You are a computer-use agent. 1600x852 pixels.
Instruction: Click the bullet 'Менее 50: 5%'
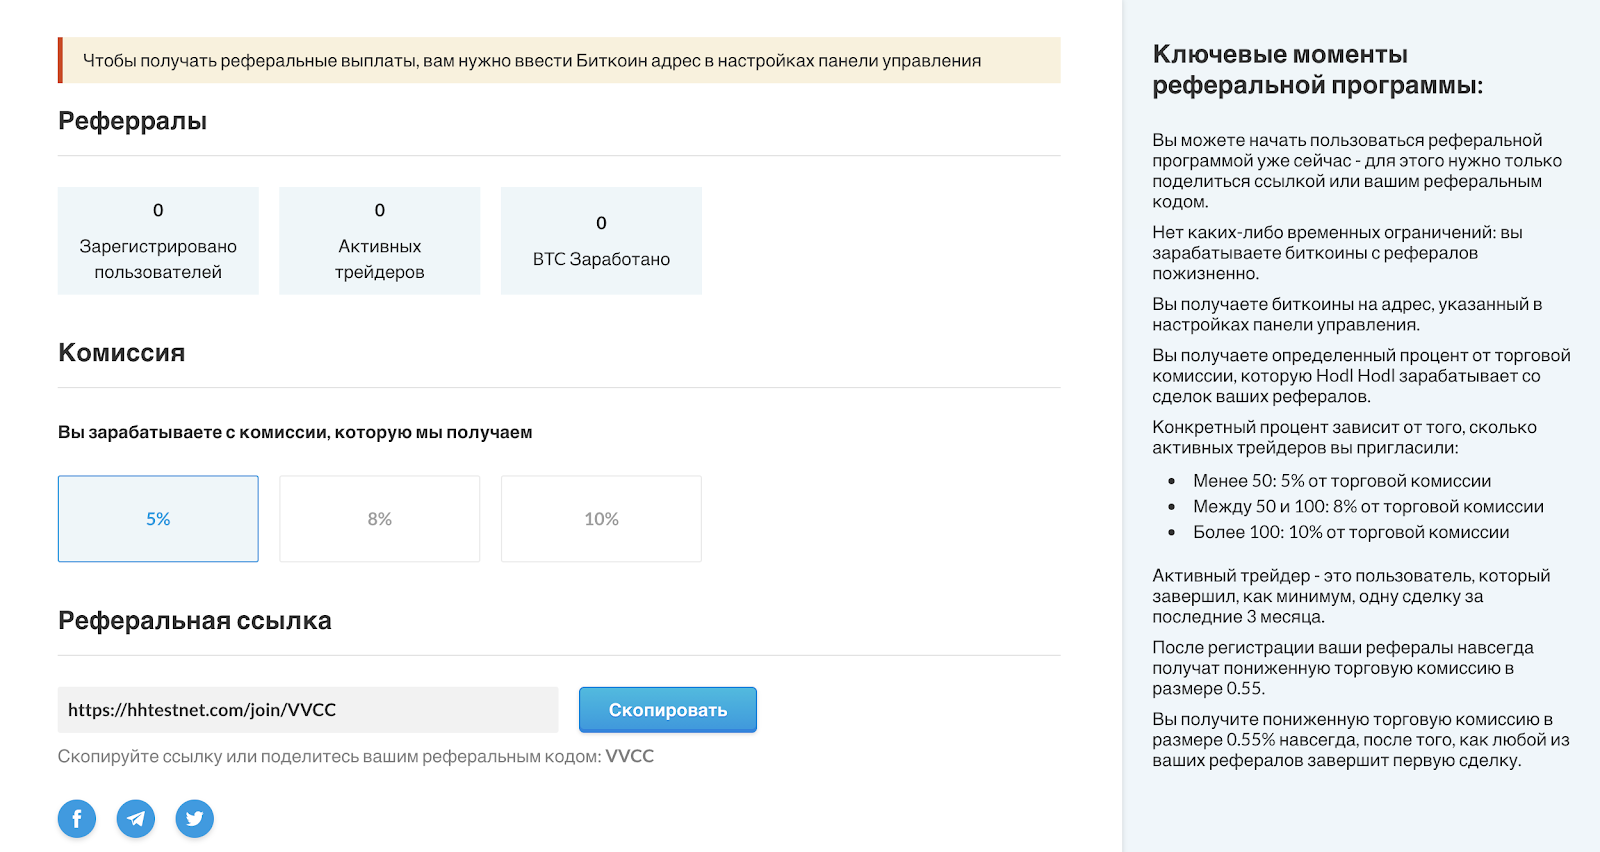pyautogui.click(x=1341, y=481)
